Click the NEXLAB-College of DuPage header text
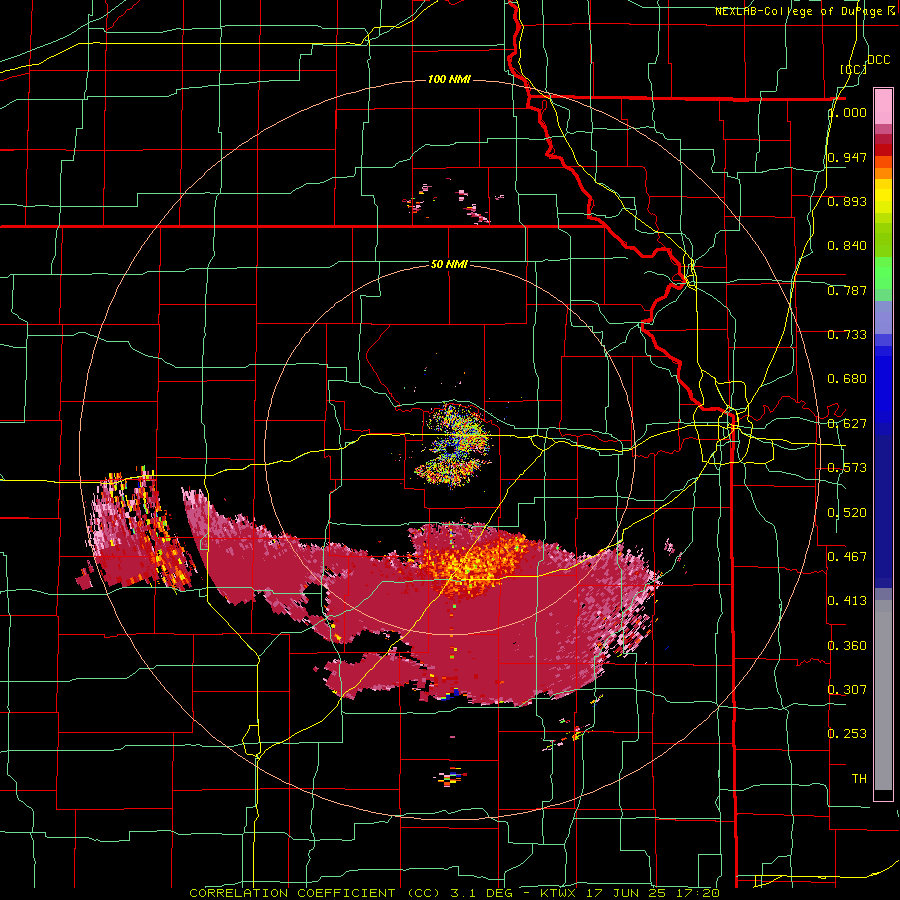Screen dimensions: 900x900 click(804, 11)
